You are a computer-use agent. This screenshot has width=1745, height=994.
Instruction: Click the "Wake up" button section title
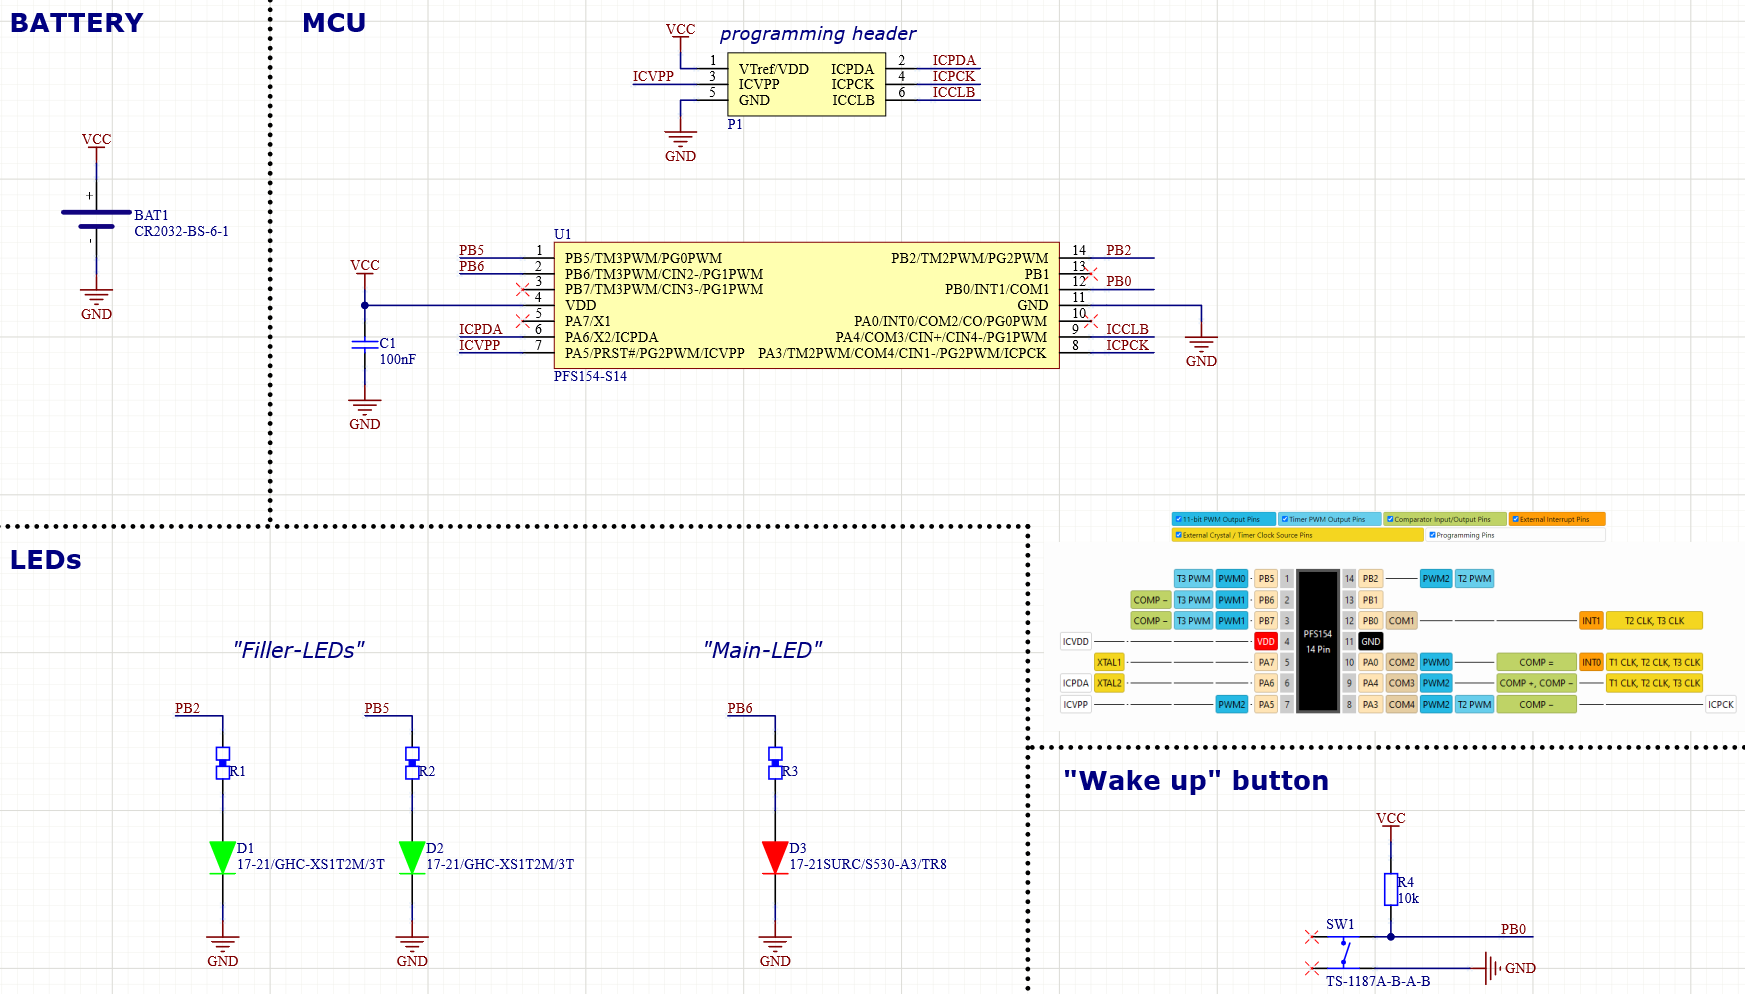[x=1196, y=780]
